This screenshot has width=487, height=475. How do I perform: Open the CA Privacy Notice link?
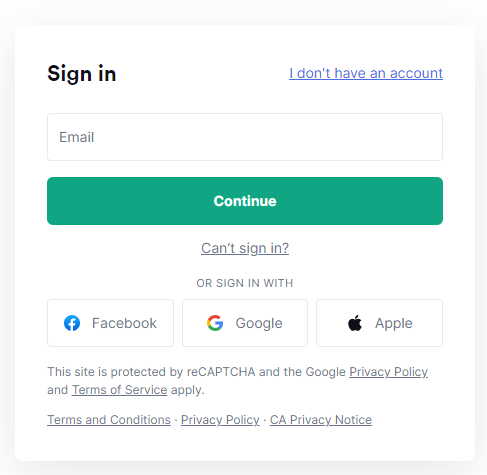point(321,420)
